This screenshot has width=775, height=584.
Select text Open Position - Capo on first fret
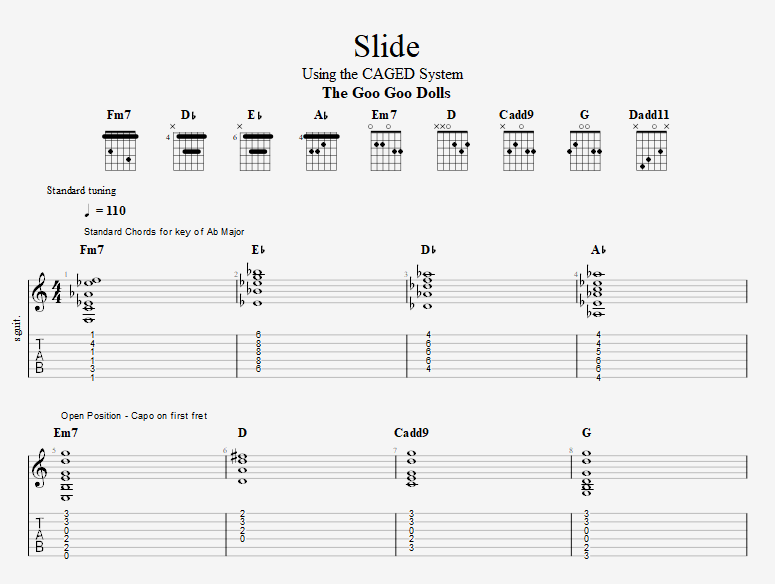coord(134,416)
